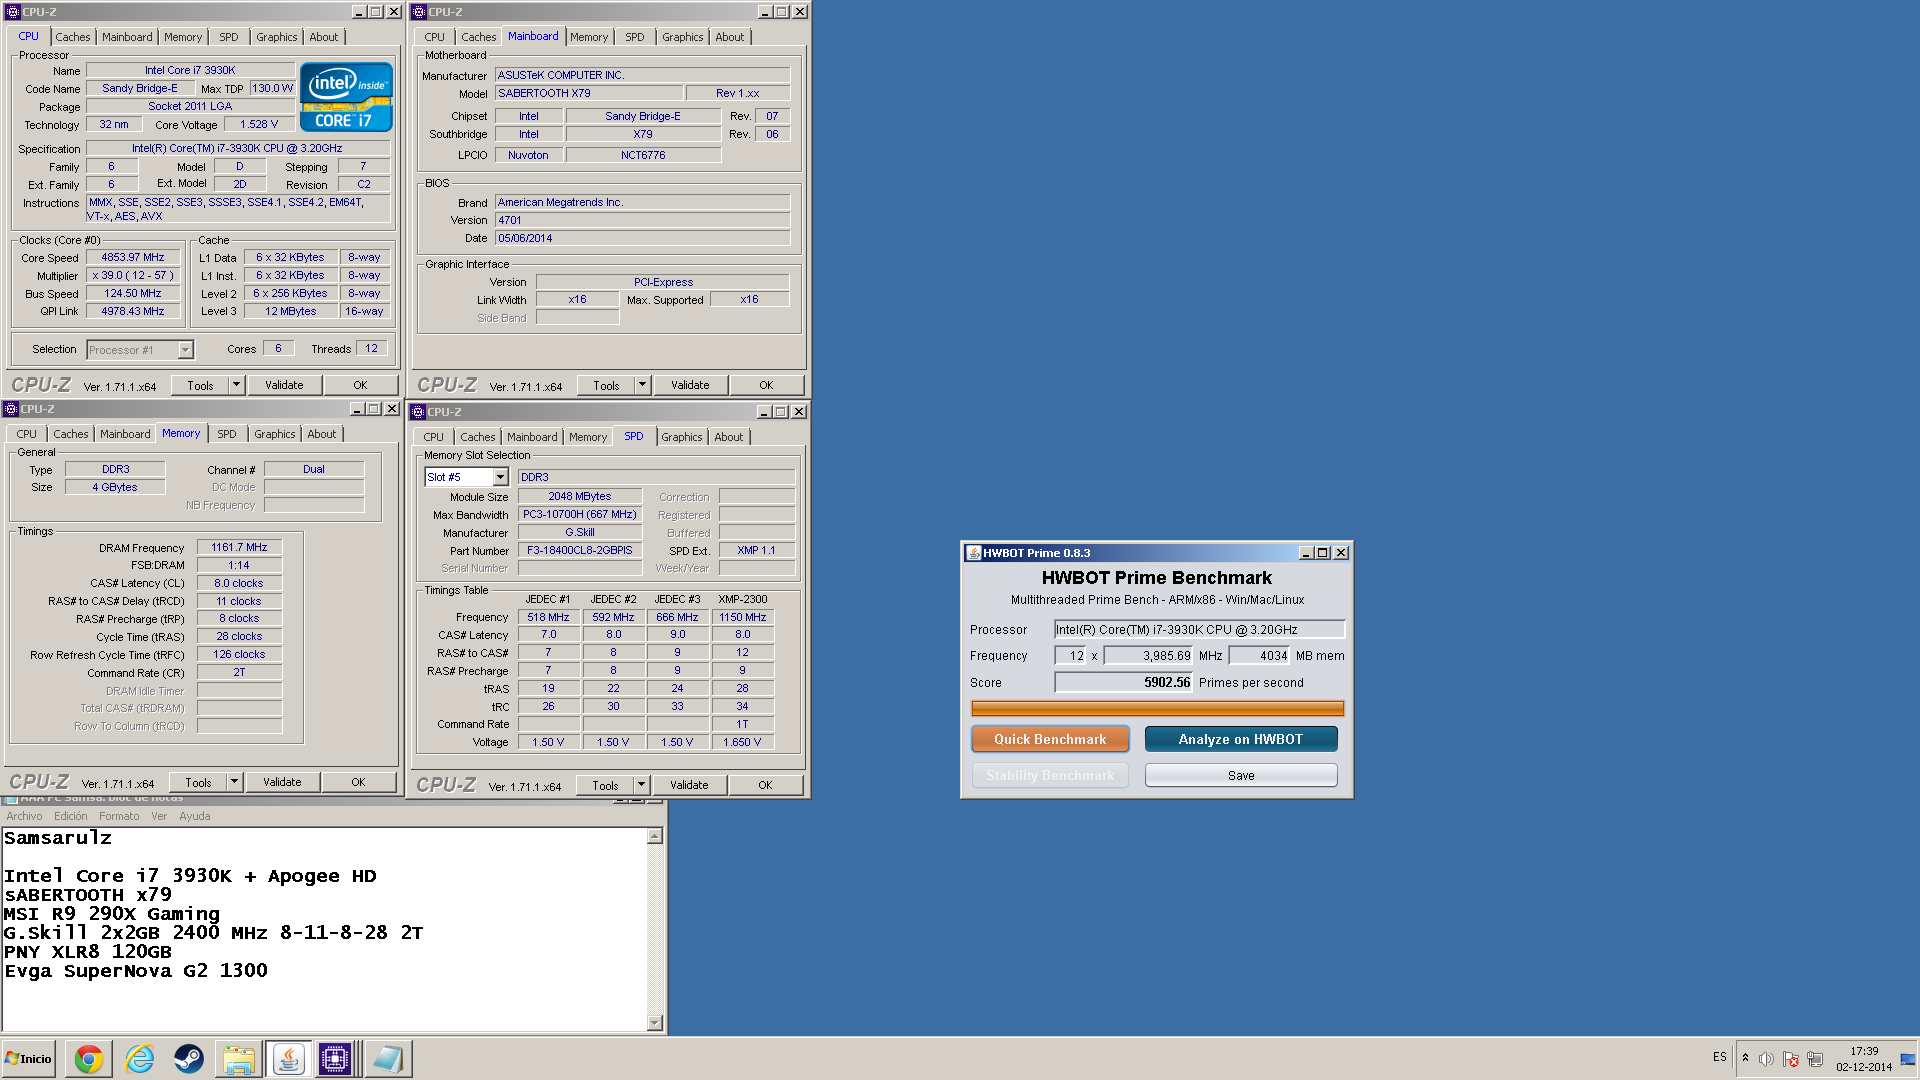Screen dimensions: 1920x1080
Task: Click XMP-2300 frequency 1150 MHz cell
Action: point(743,617)
